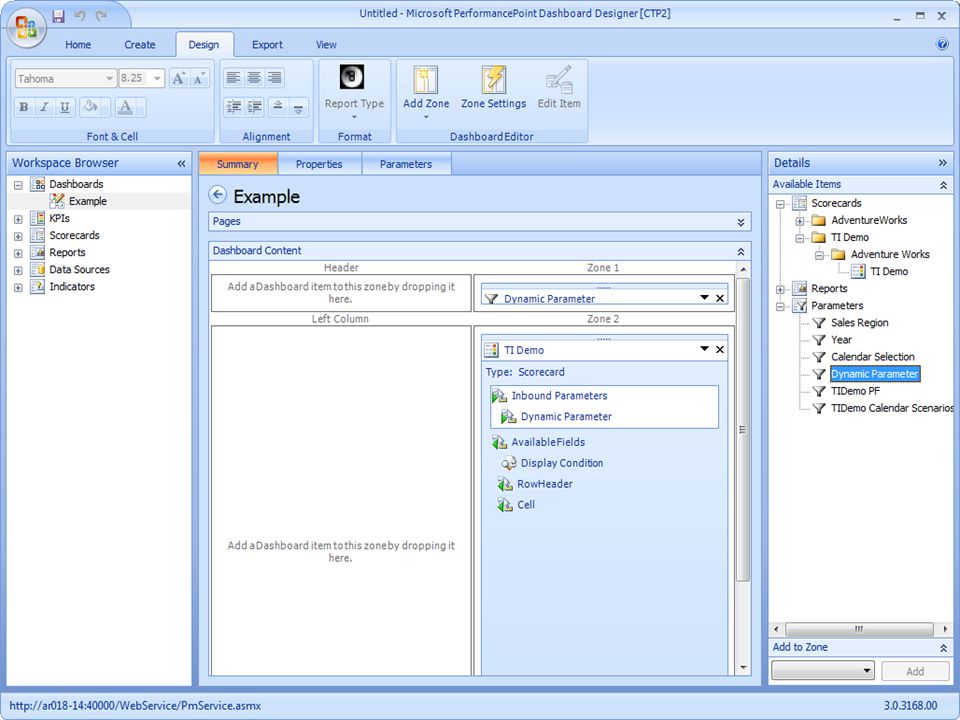
Task: Align text right
Action: 275,78
